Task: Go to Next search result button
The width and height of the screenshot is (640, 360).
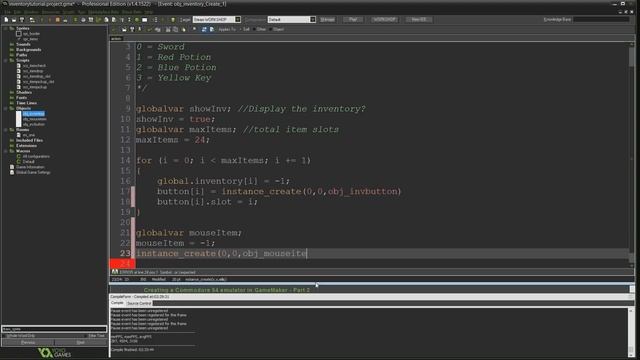Action: [80, 342]
